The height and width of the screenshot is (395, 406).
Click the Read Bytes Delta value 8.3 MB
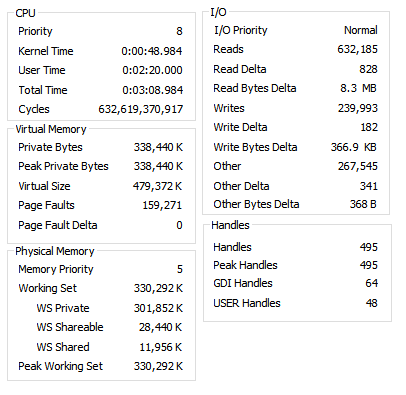point(358,88)
